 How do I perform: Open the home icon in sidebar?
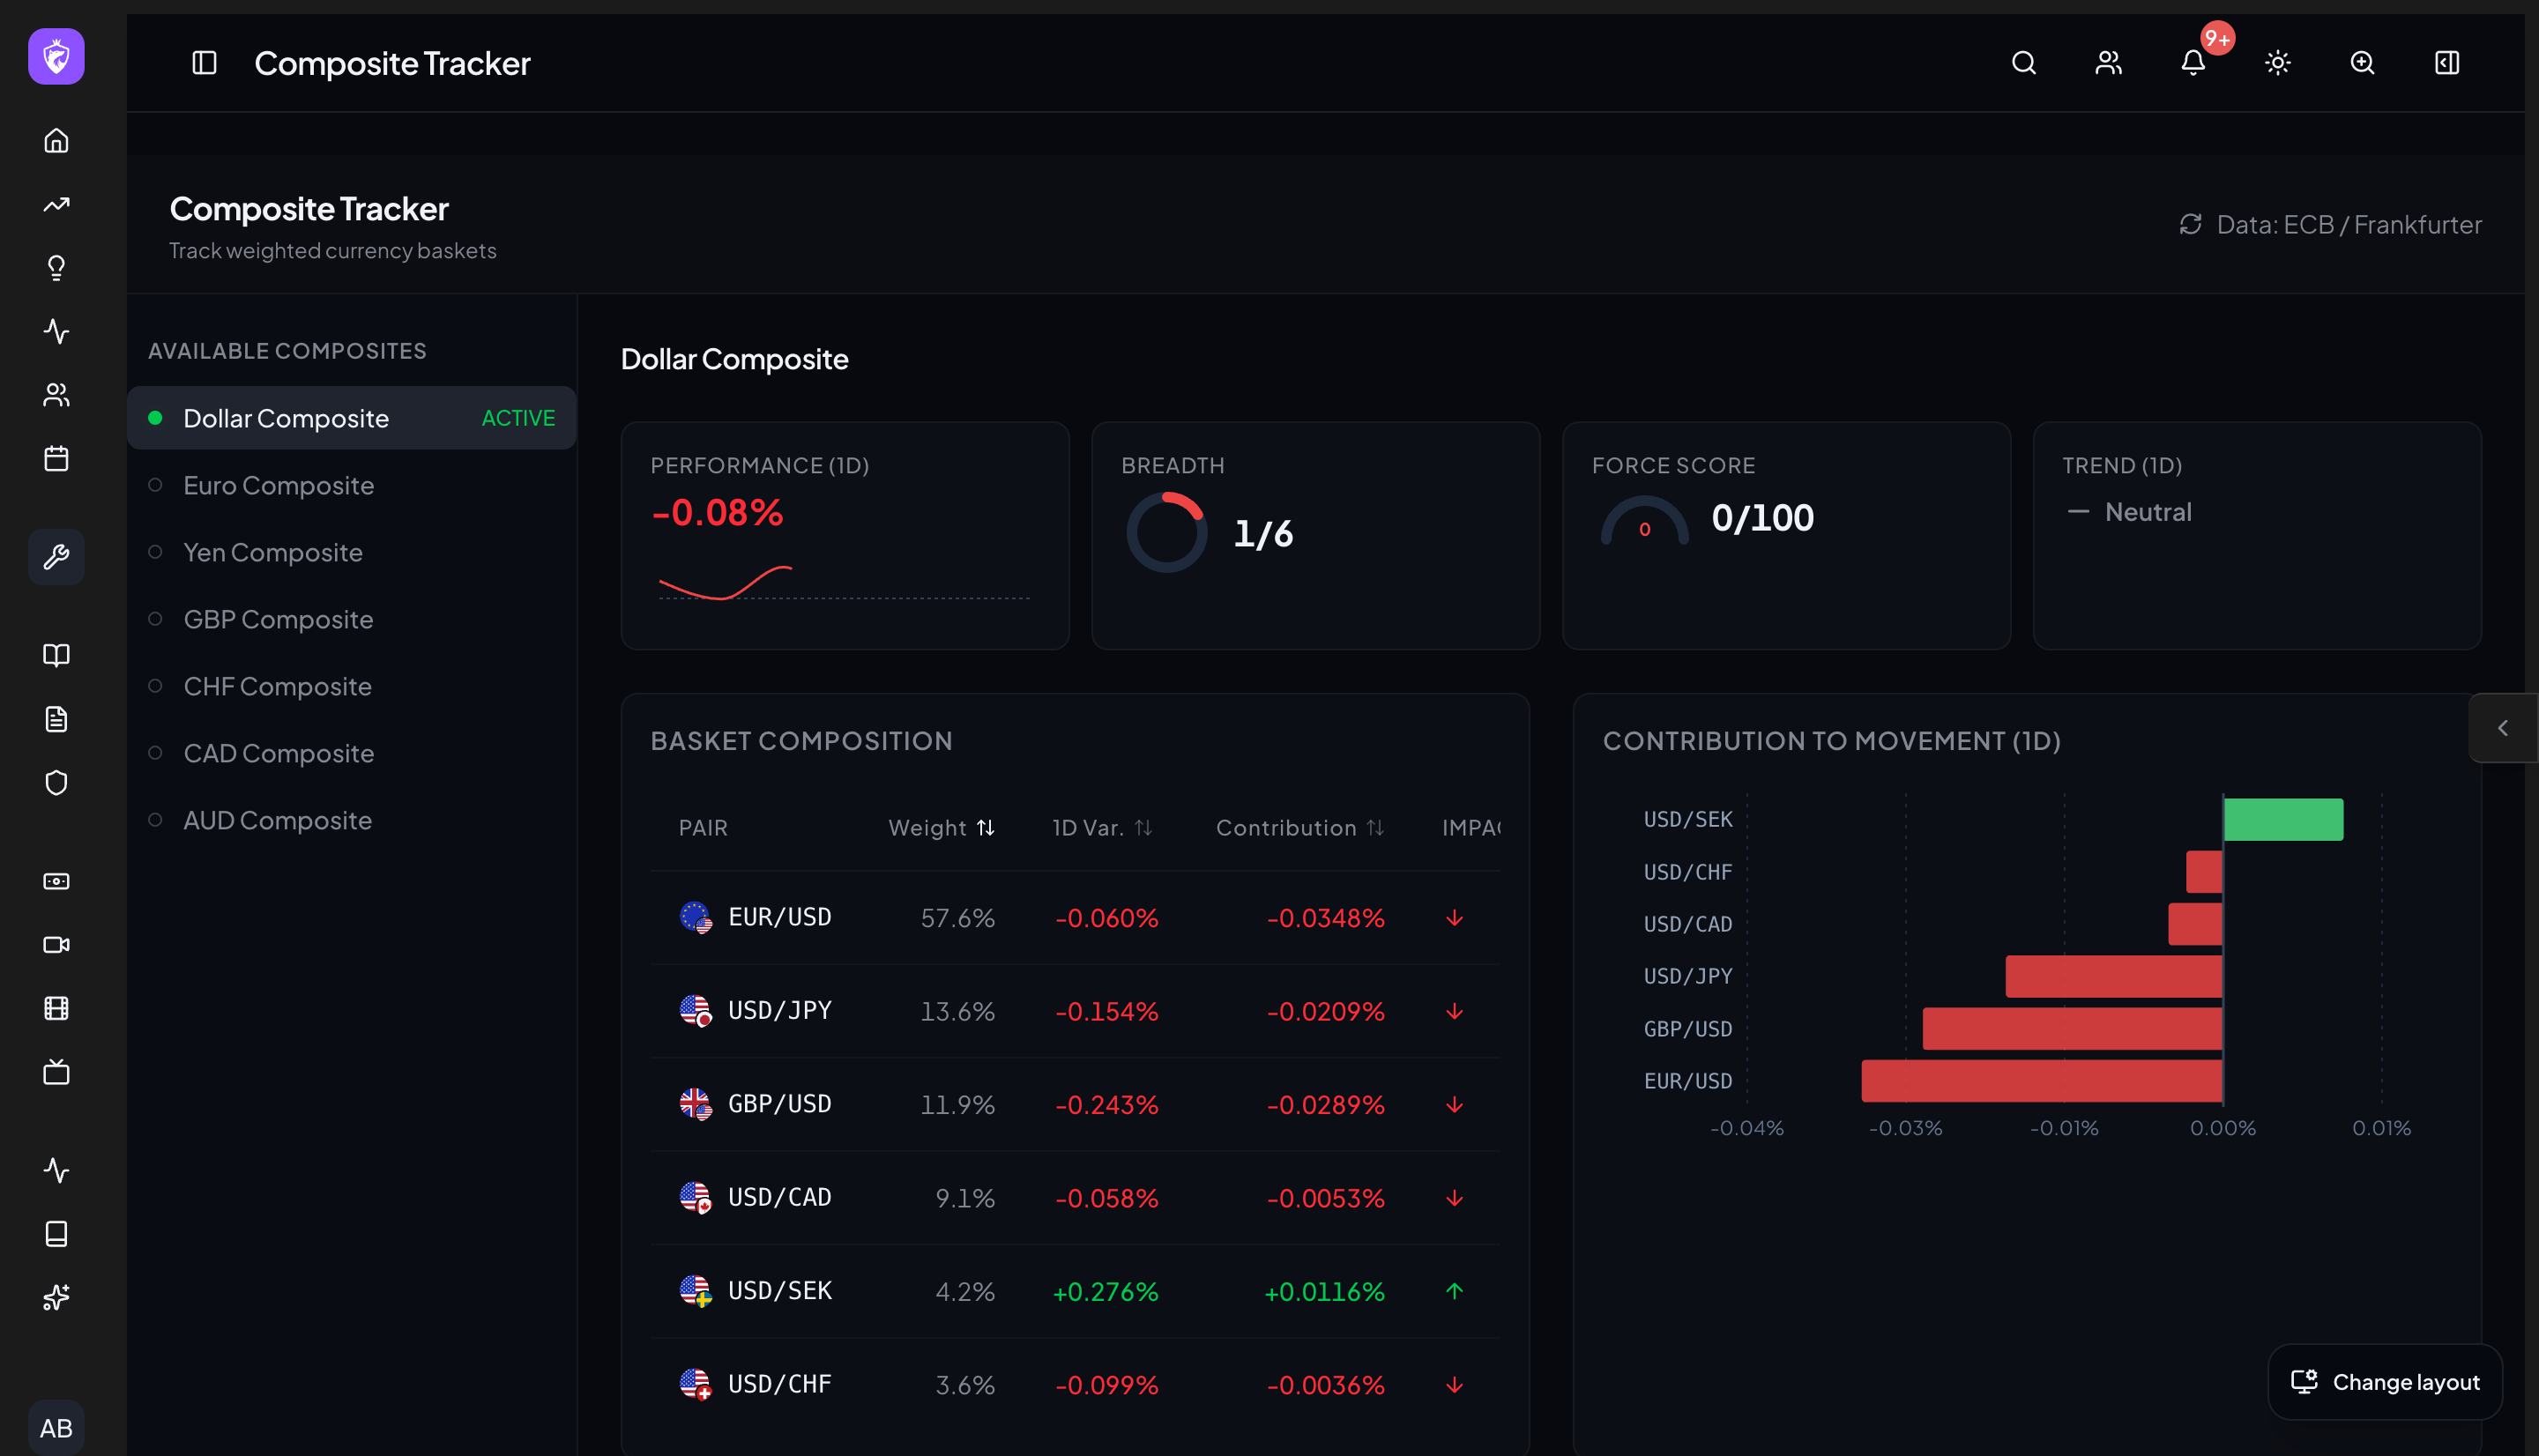[x=56, y=140]
